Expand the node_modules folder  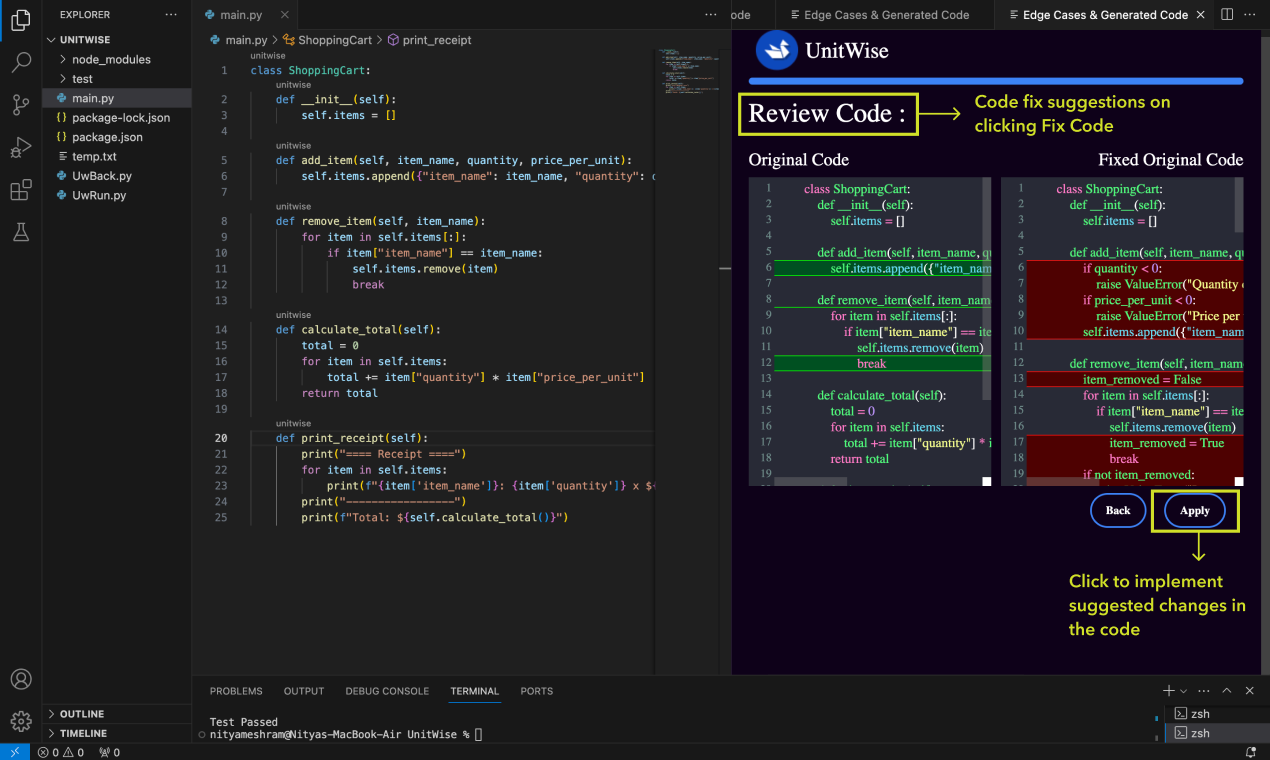coord(116,59)
